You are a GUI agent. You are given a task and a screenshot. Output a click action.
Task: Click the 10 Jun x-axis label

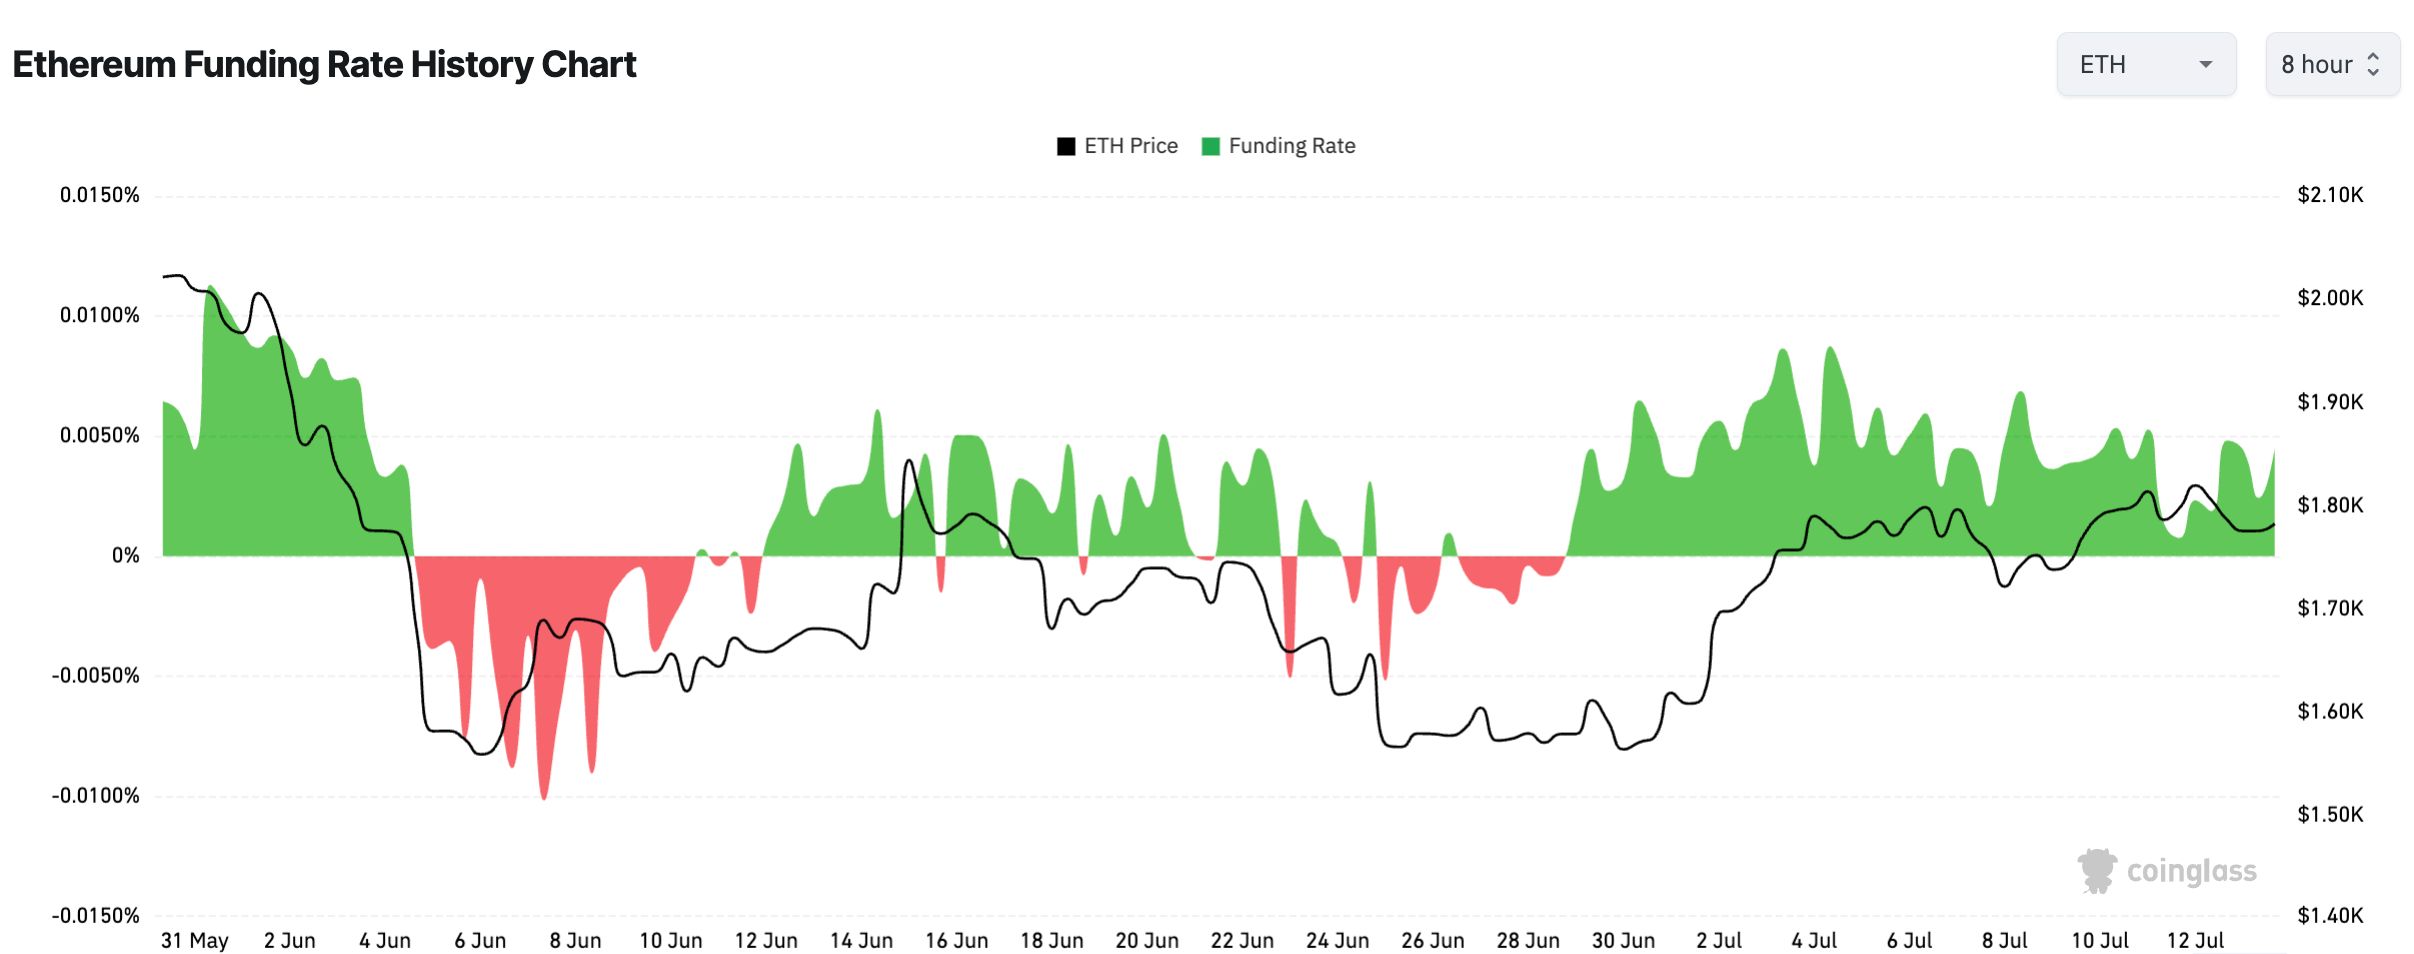click(671, 941)
